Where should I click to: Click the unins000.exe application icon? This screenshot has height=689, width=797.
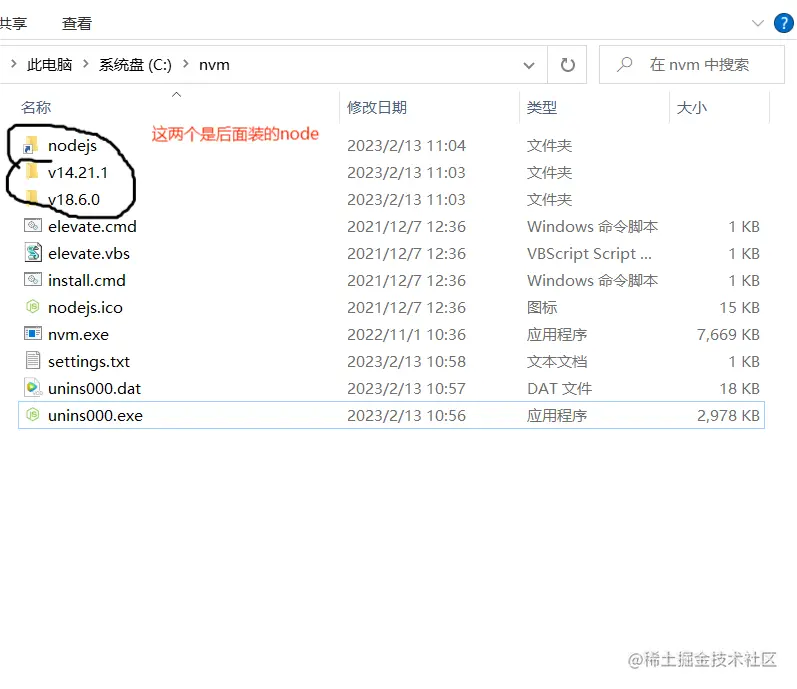point(33,415)
